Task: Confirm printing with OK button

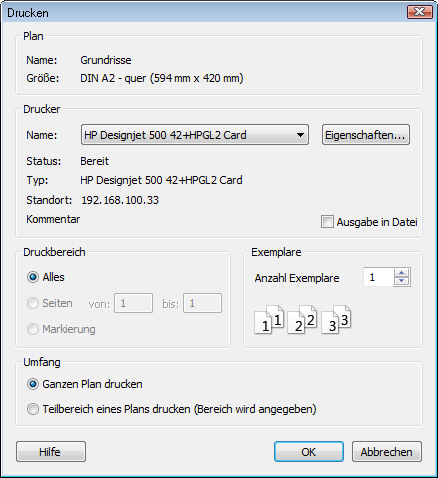Action: point(309,452)
